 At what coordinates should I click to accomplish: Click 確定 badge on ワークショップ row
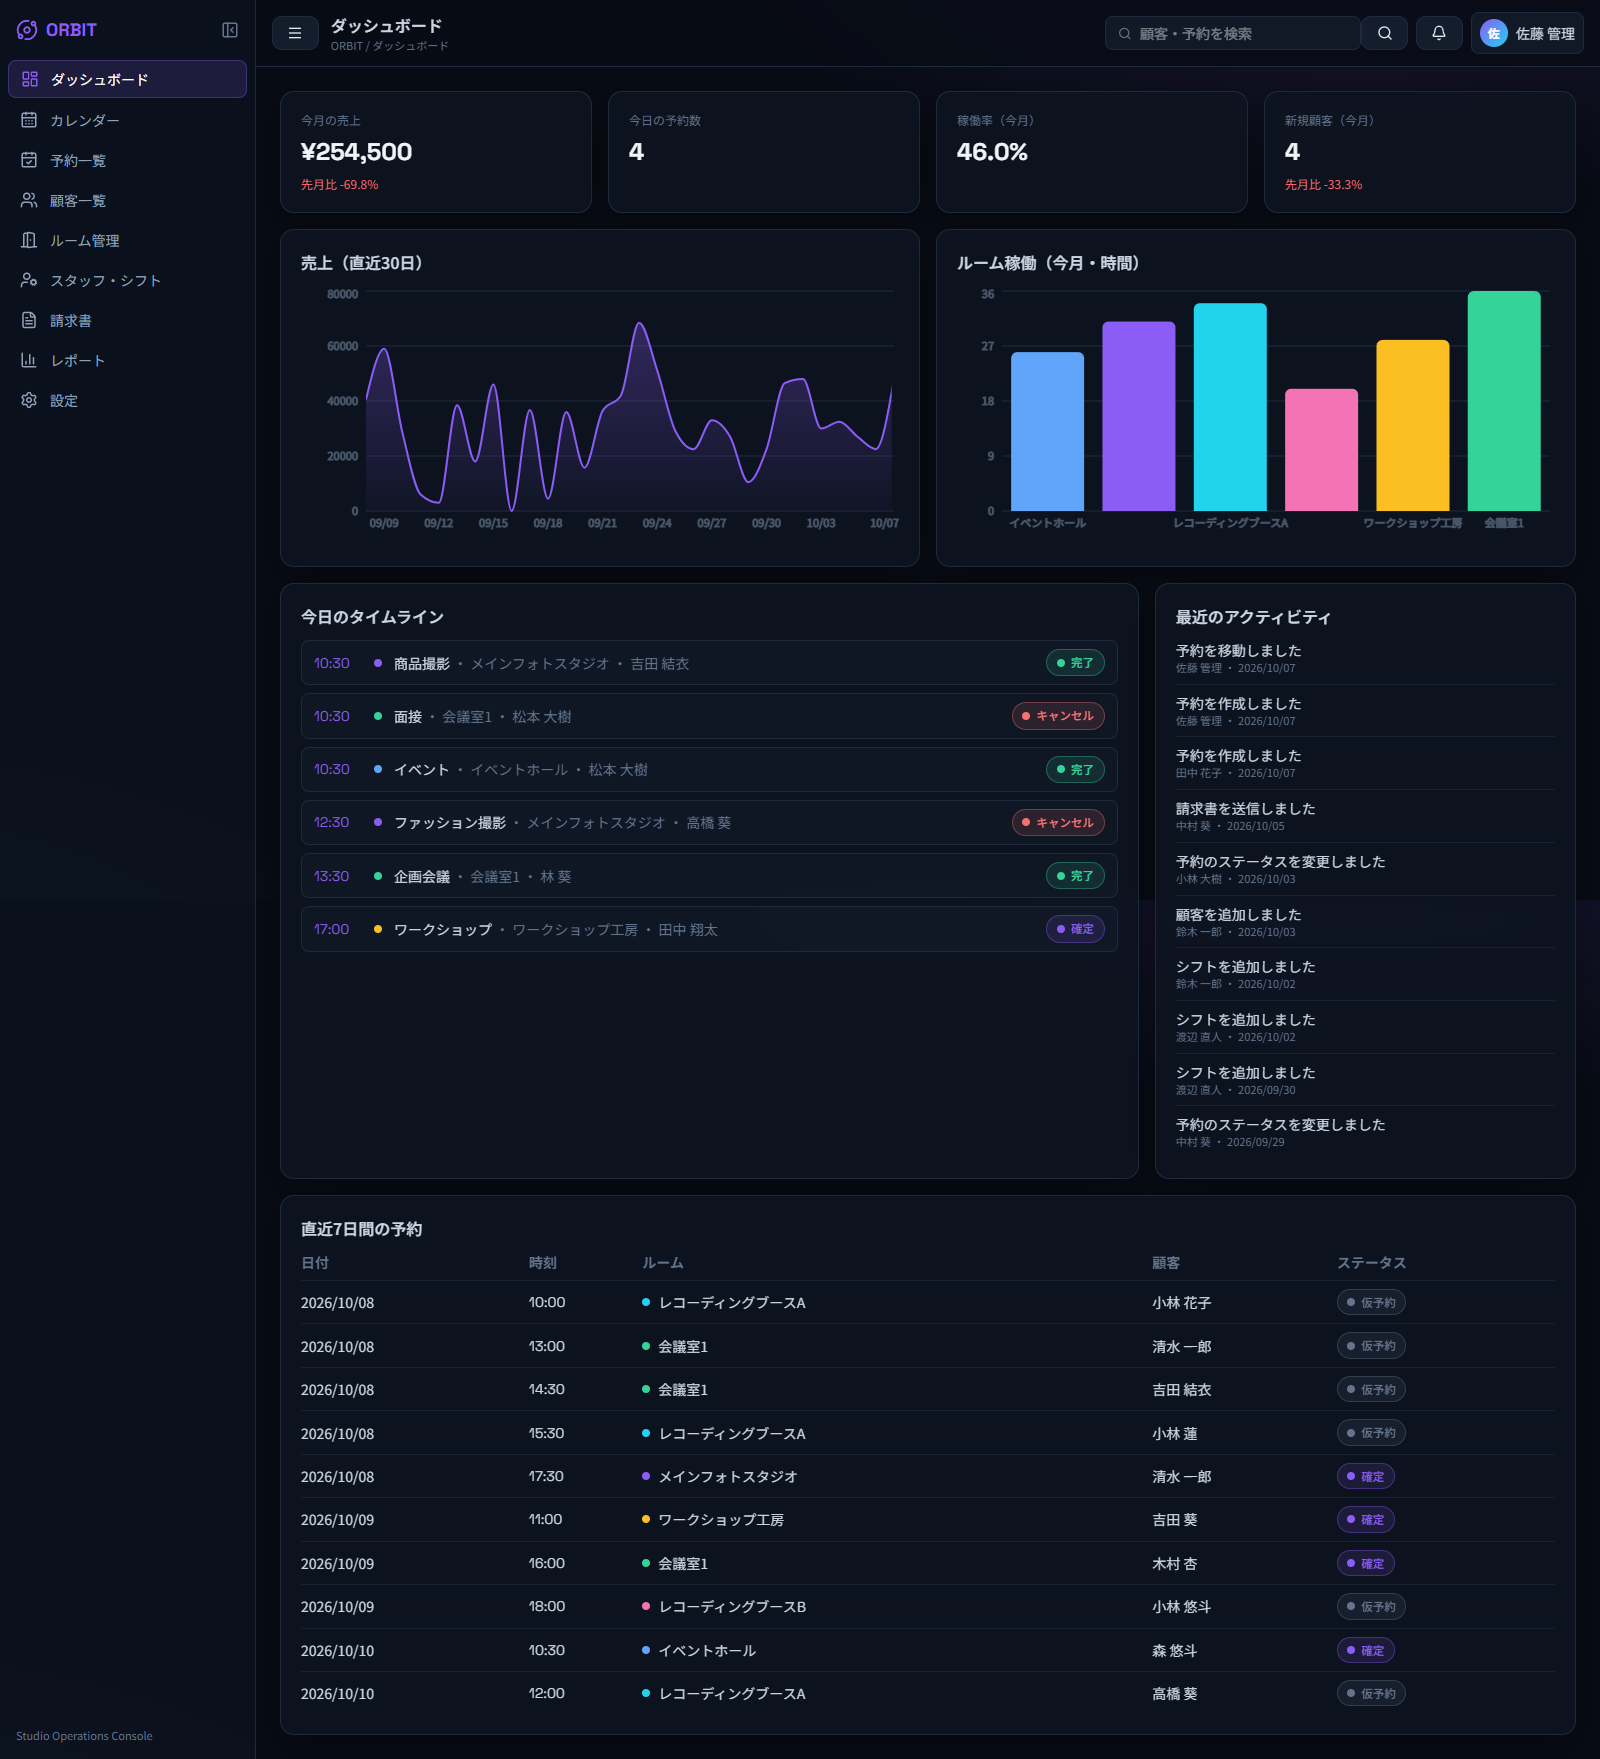1075,929
